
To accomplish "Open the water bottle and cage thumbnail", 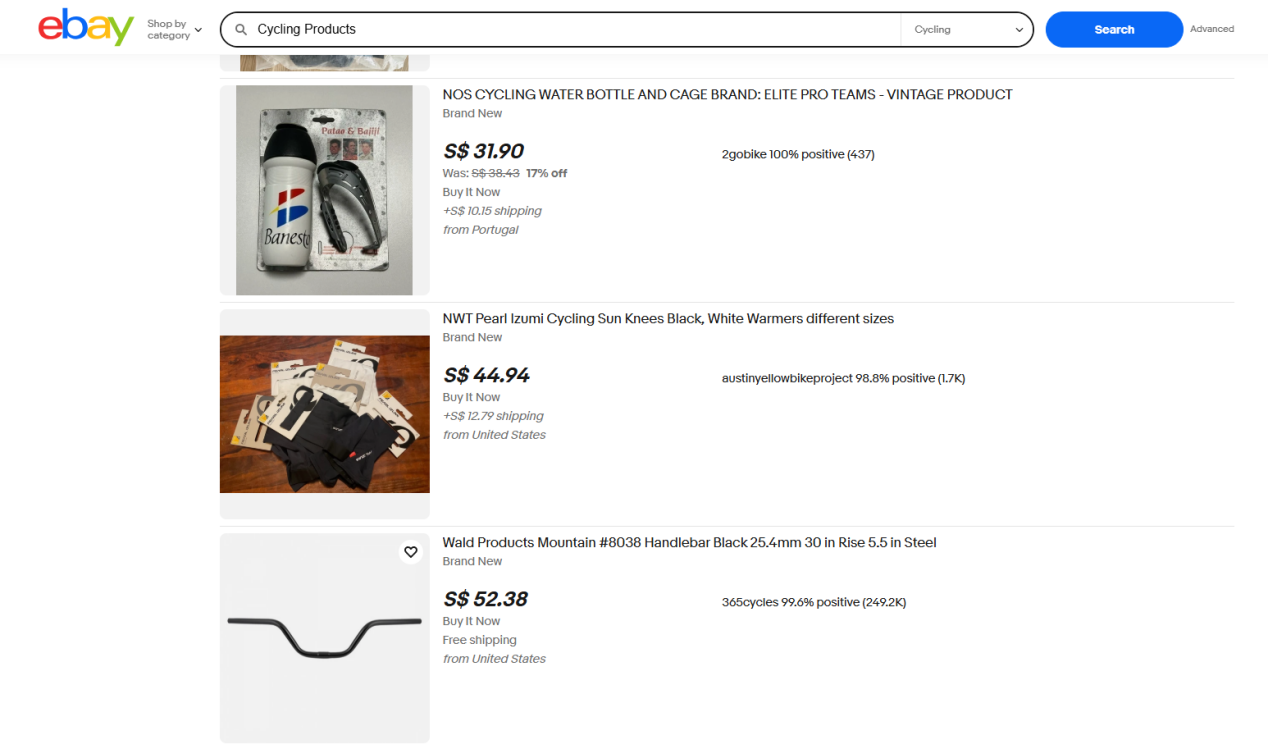I will point(324,190).
